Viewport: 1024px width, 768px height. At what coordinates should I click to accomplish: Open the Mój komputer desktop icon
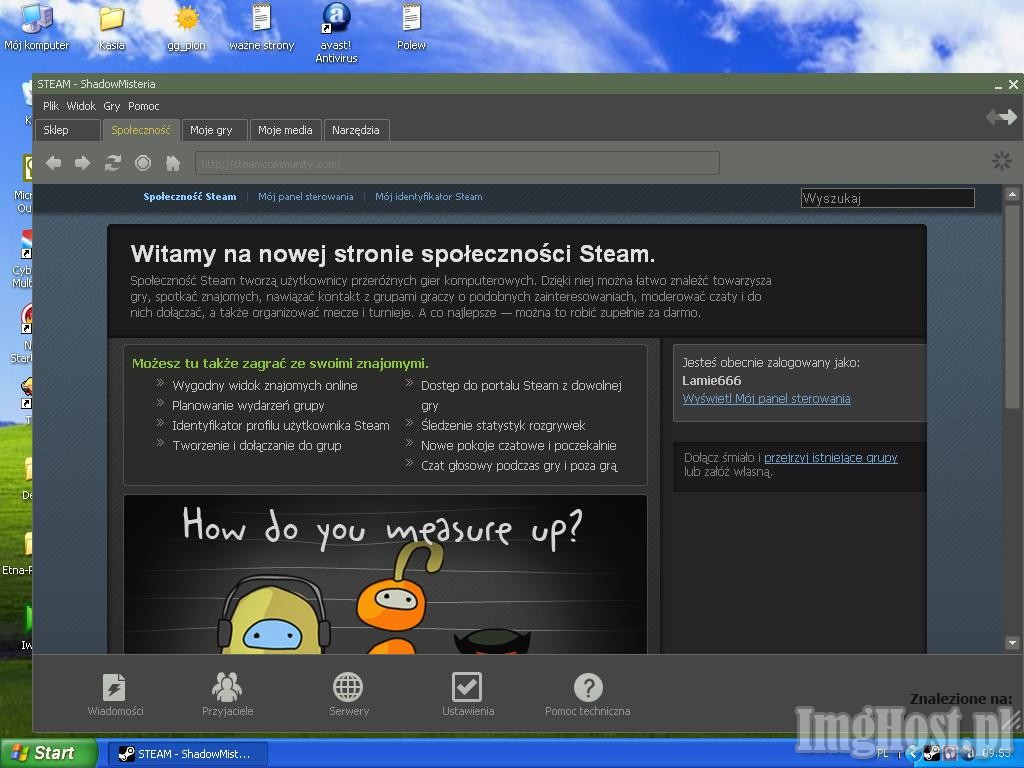pos(37,27)
